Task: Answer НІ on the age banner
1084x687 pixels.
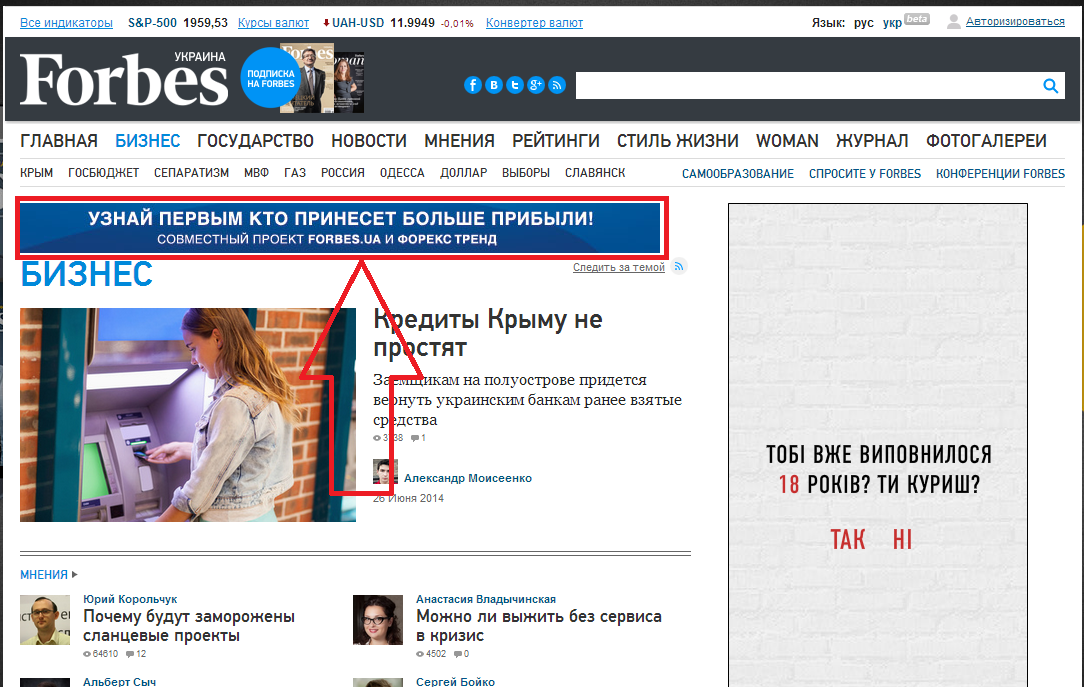Action: click(x=902, y=540)
